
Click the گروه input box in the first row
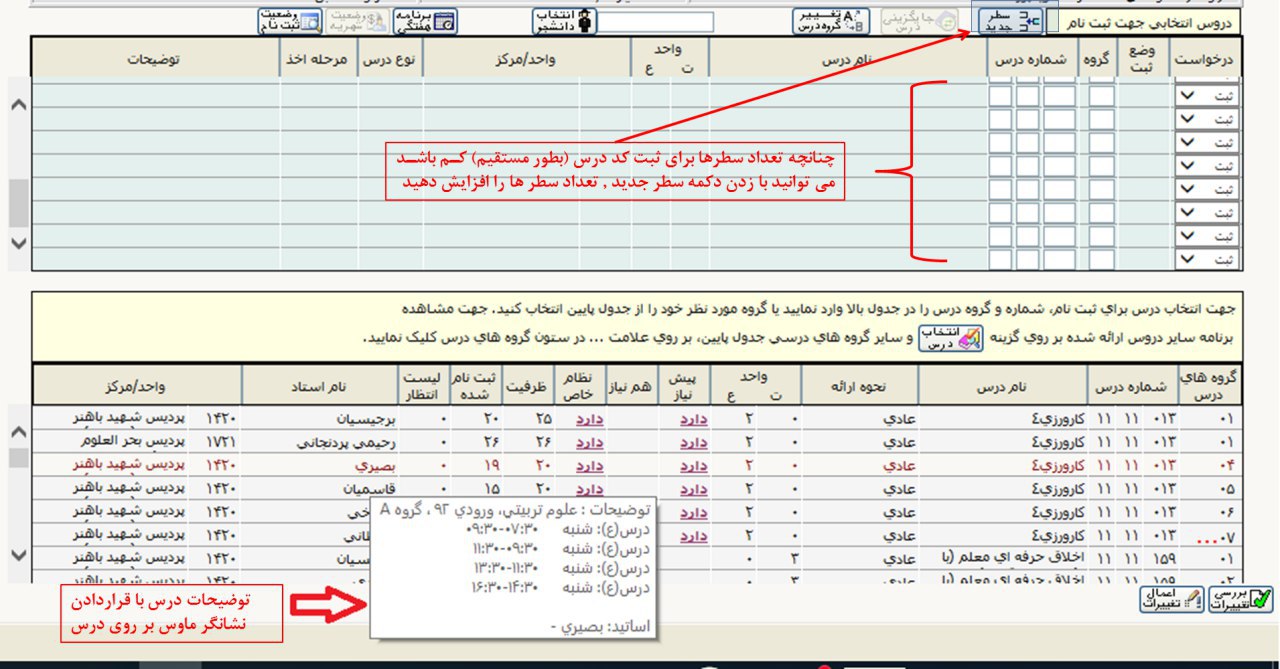tap(1101, 96)
